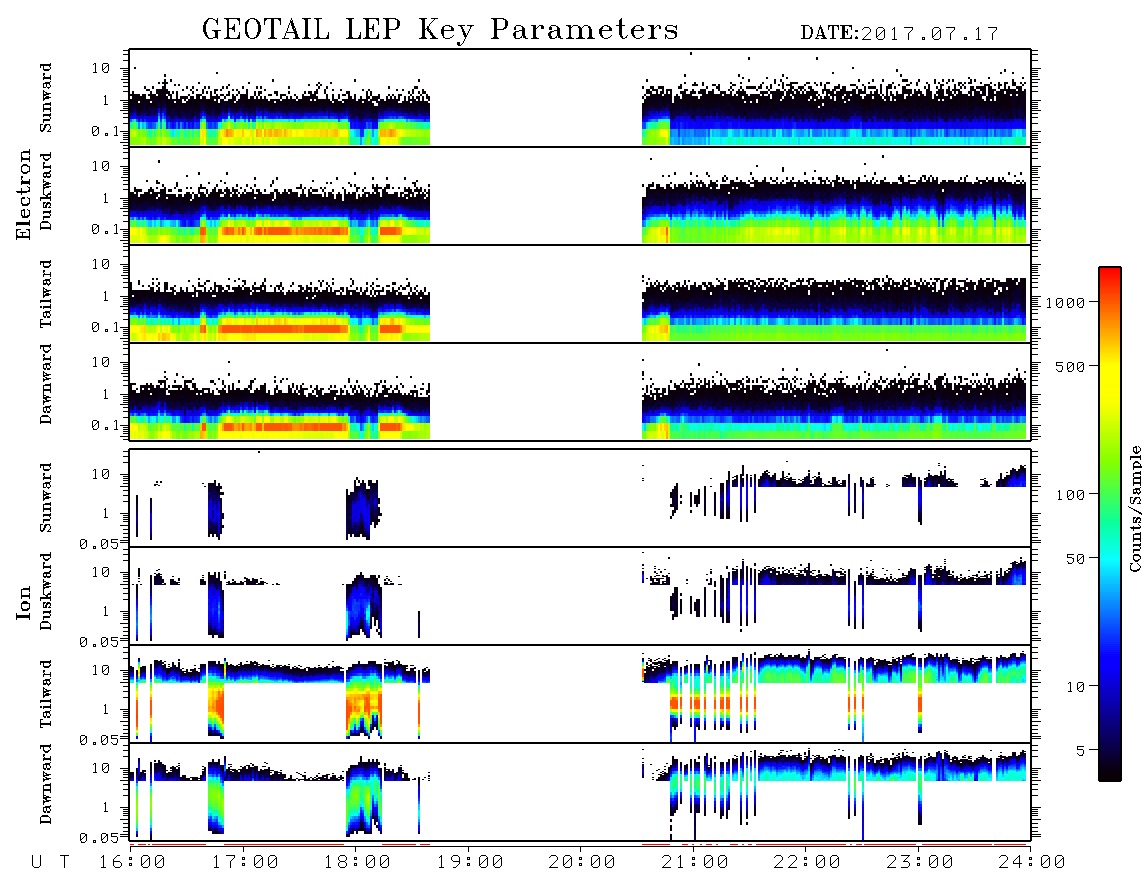Click the "0.1" tick of Electron Sunward panel
This screenshot has height=880, width=1142.
pos(104,131)
